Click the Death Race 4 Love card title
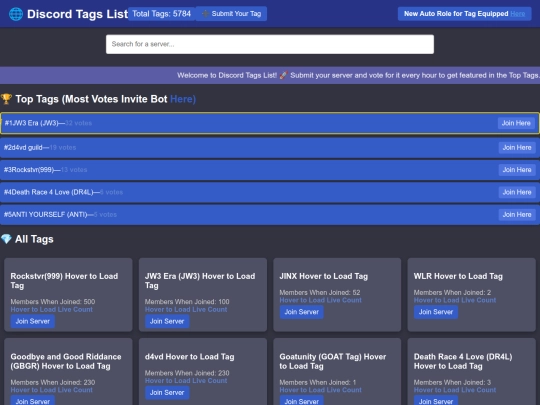The width and height of the screenshot is (540, 405). coord(463,361)
